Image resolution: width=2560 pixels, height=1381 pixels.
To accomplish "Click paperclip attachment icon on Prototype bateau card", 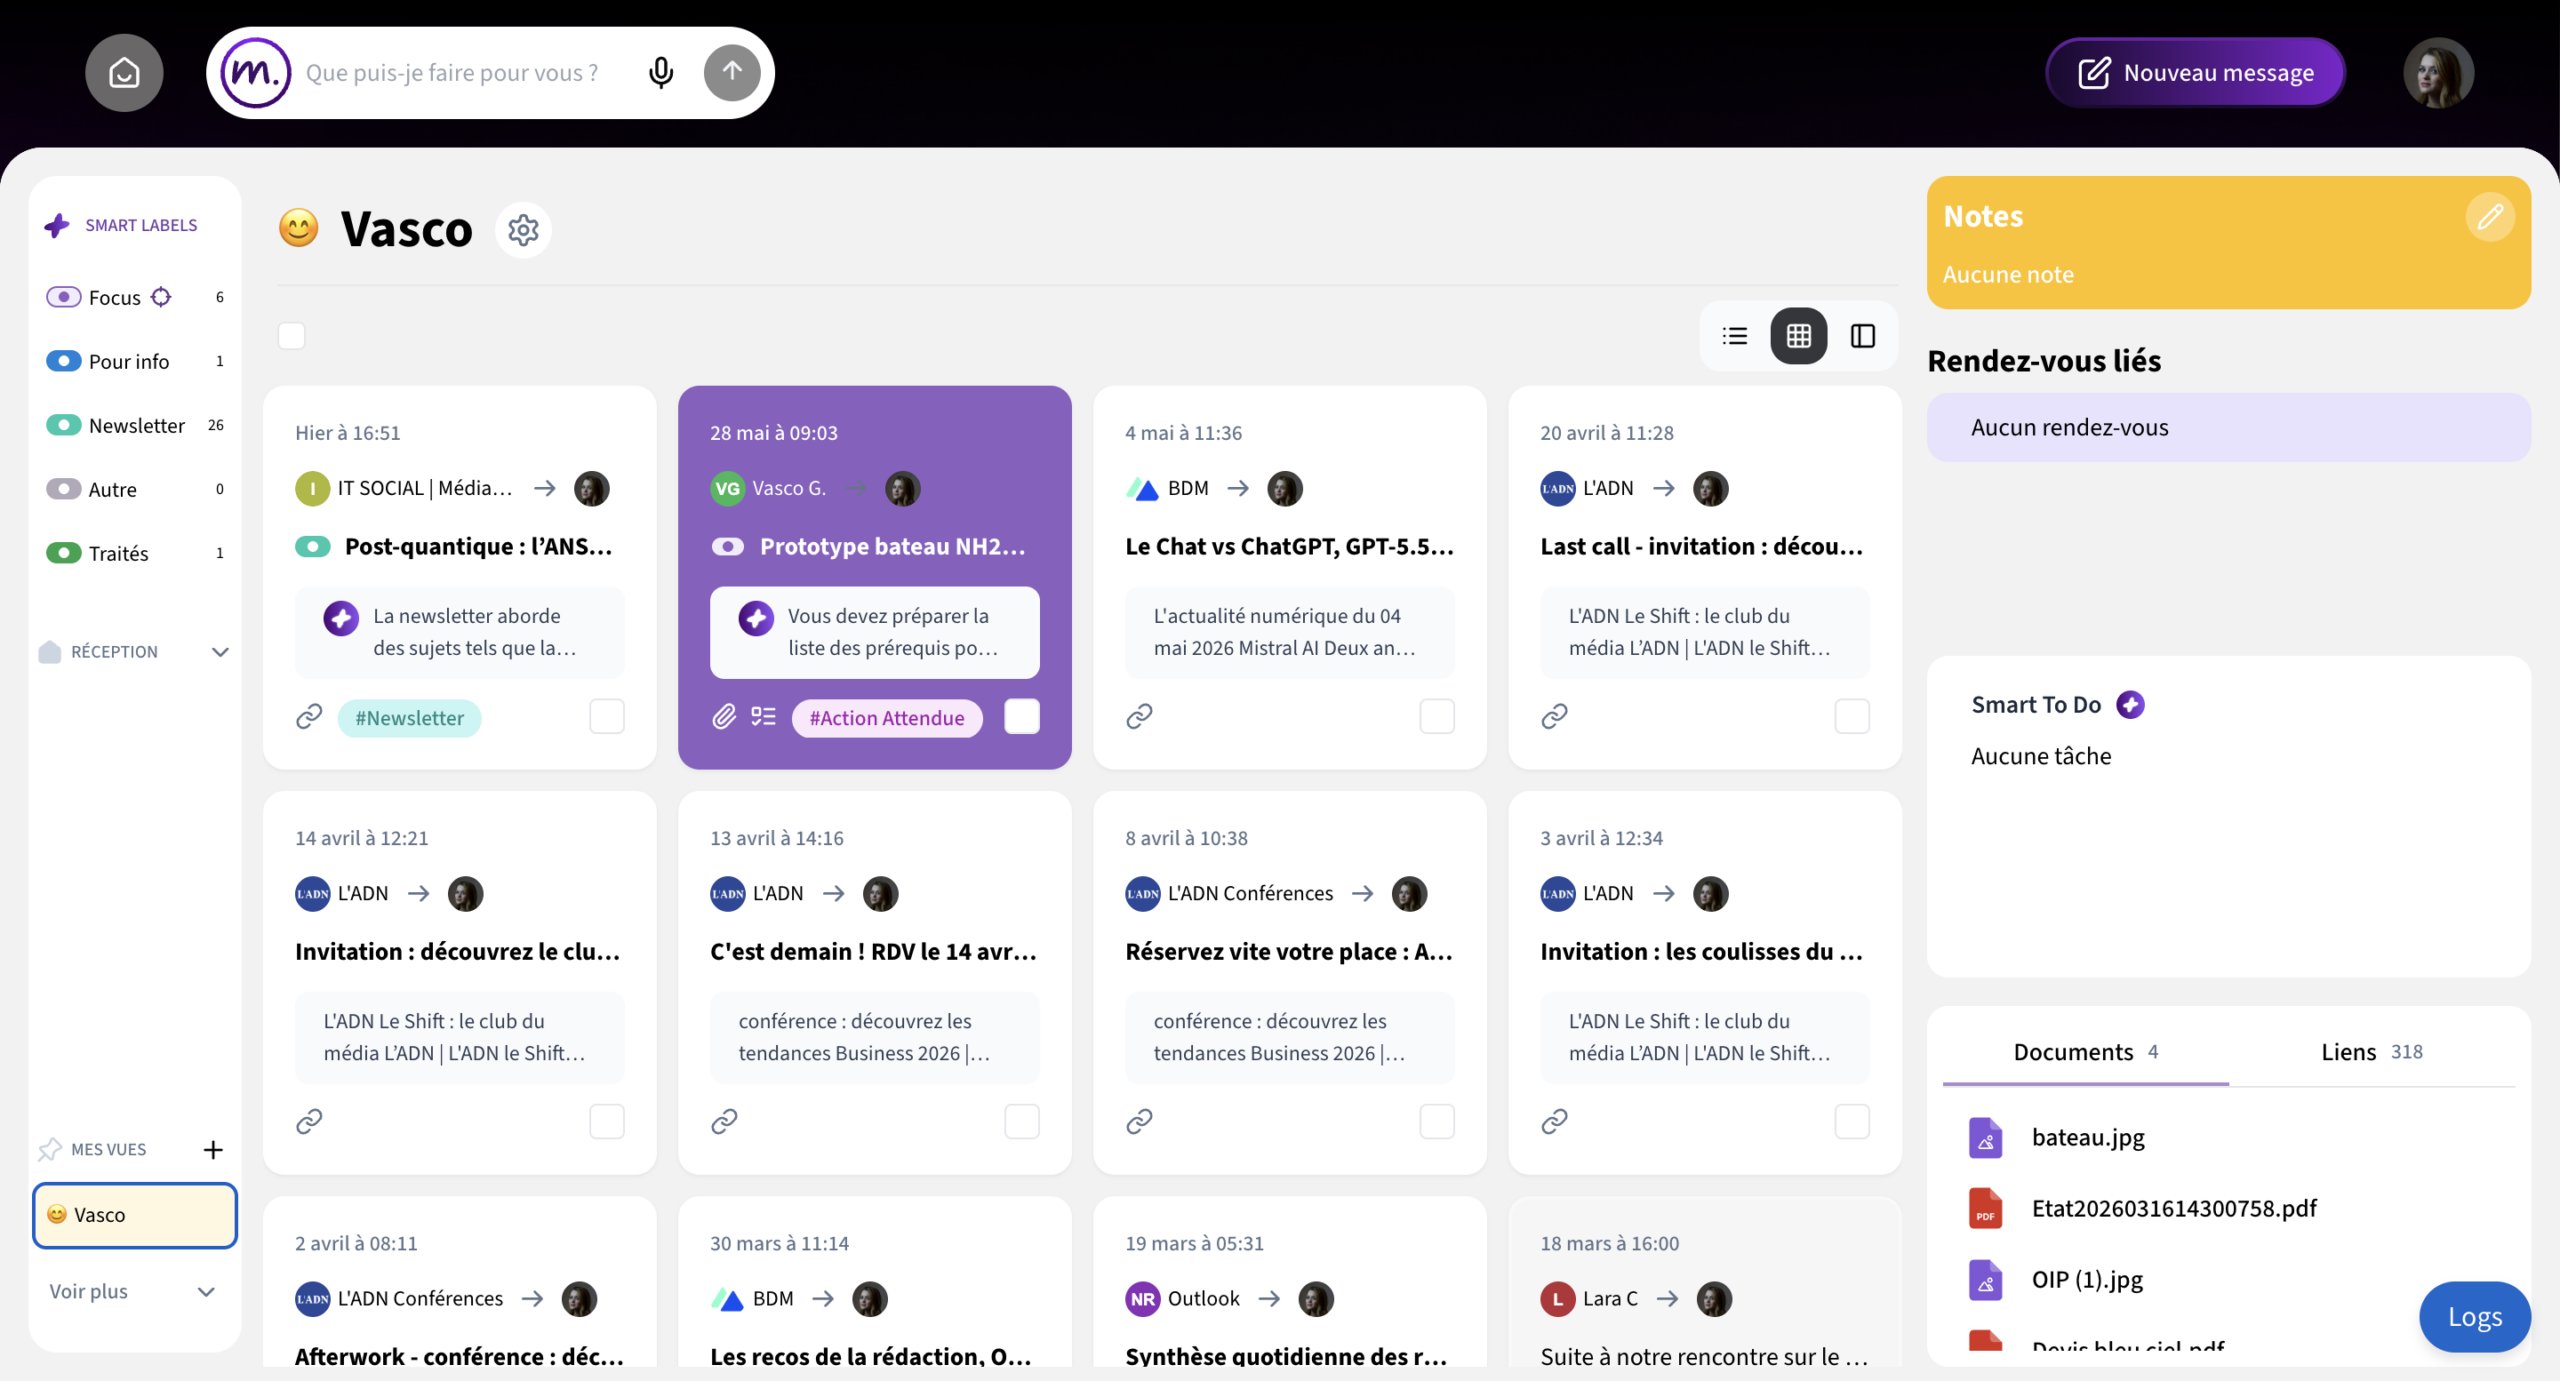I will click(724, 716).
